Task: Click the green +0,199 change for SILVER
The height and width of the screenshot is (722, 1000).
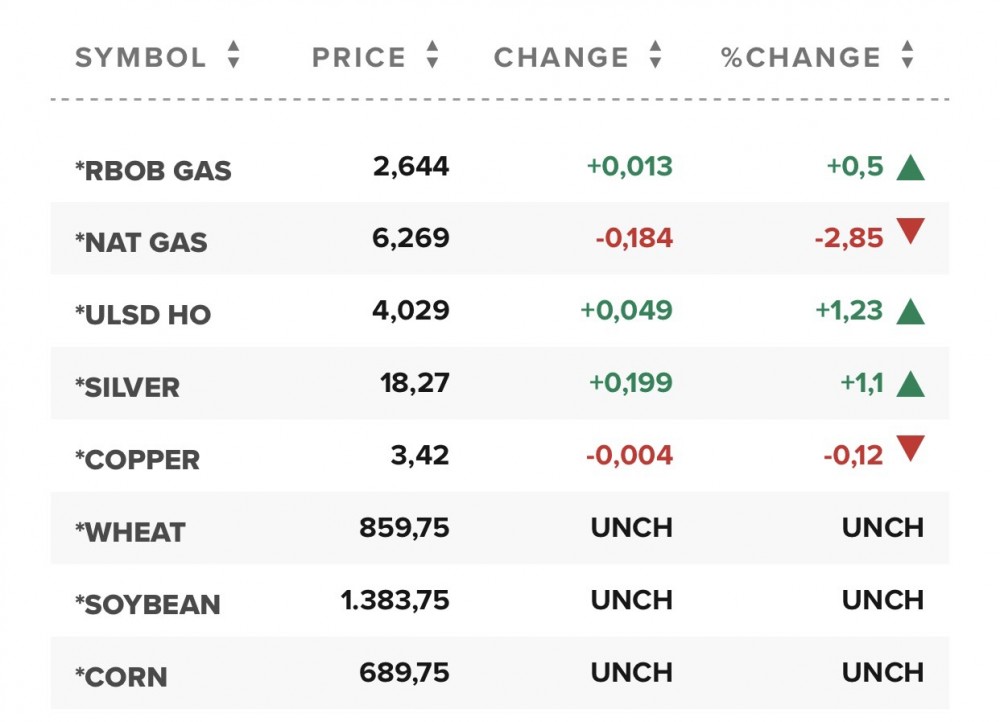Action: tap(630, 383)
